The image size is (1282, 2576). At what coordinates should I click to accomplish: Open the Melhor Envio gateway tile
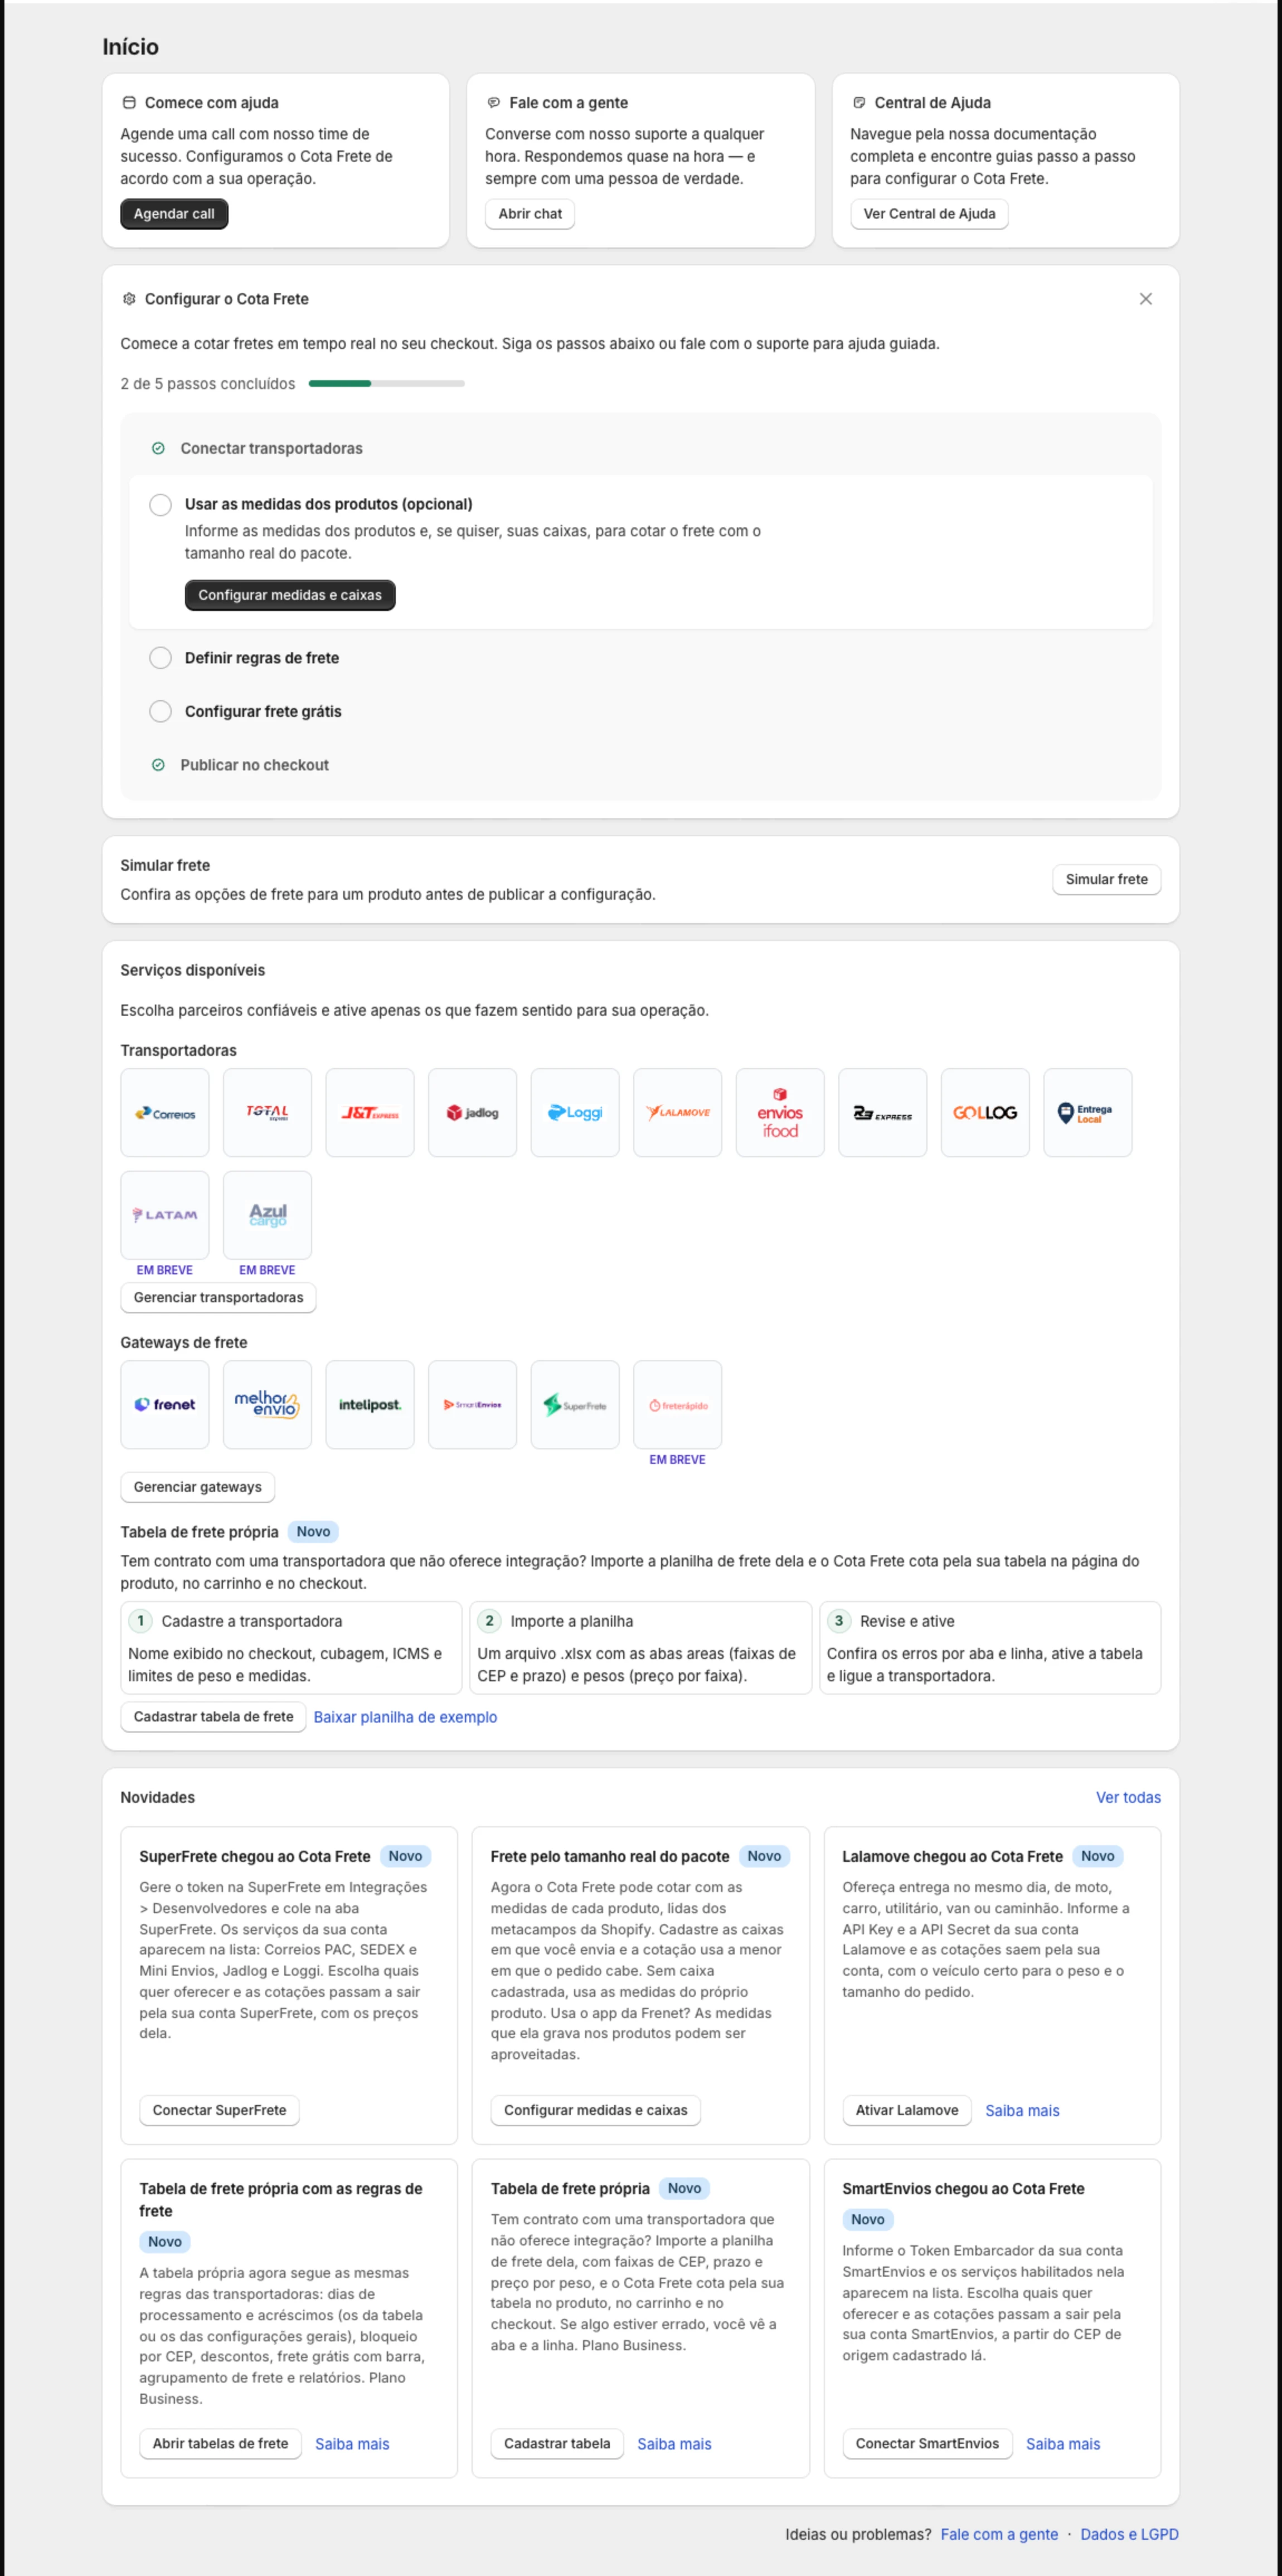[x=267, y=1404]
